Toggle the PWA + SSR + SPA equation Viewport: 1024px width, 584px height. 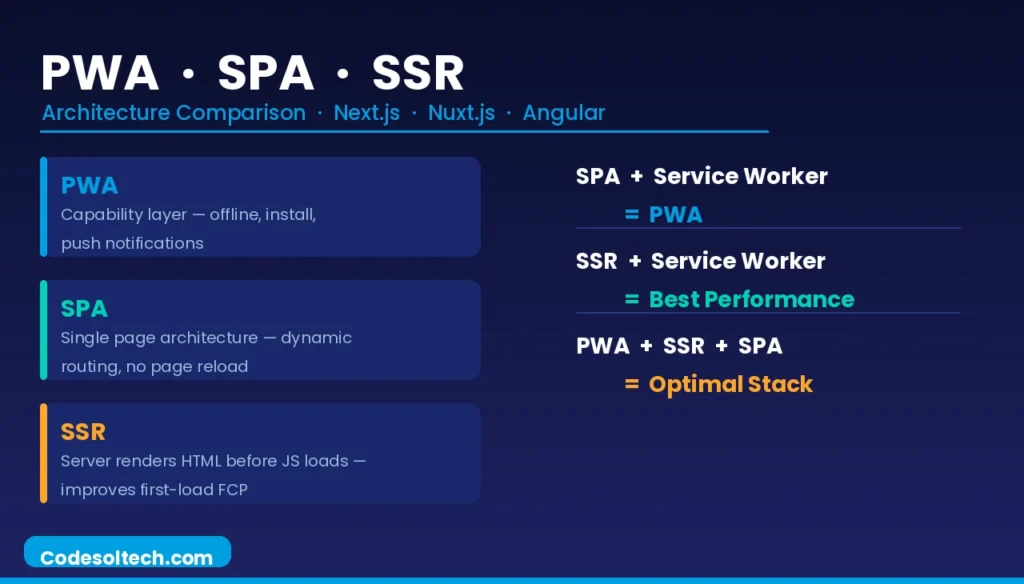tap(680, 346)
